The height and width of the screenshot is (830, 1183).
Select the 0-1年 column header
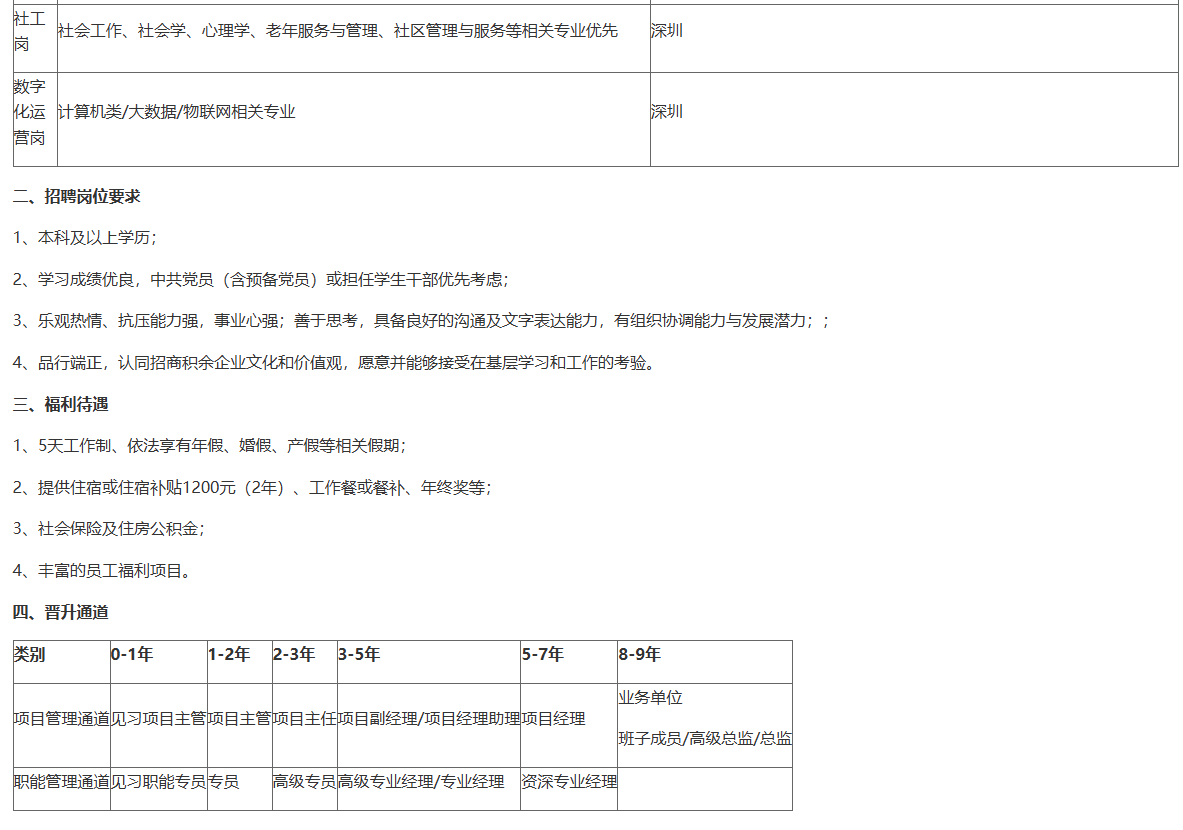click(132, 655)
